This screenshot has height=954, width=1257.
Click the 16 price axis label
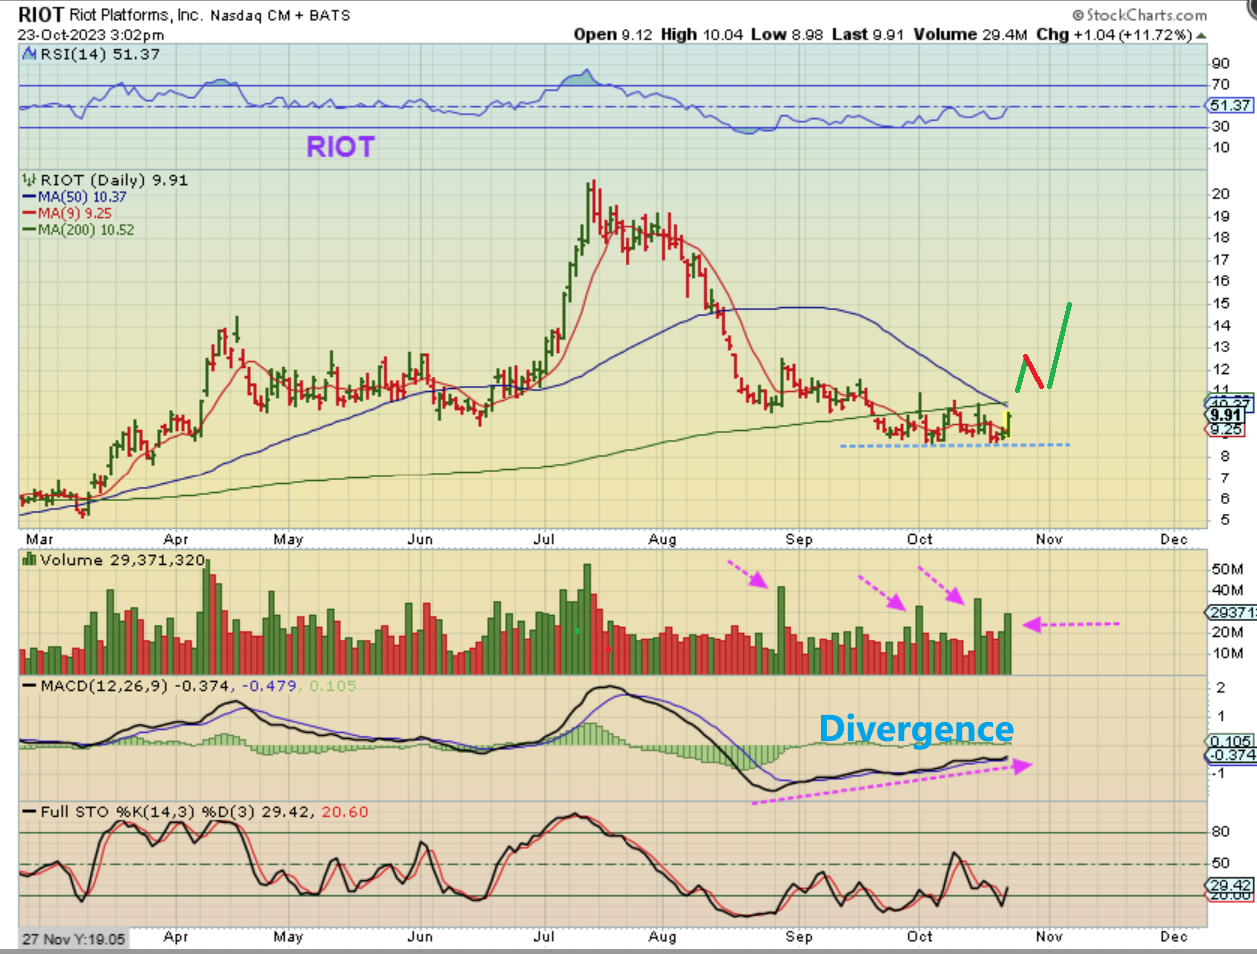pyautogui.click(x=1221, y=282)
